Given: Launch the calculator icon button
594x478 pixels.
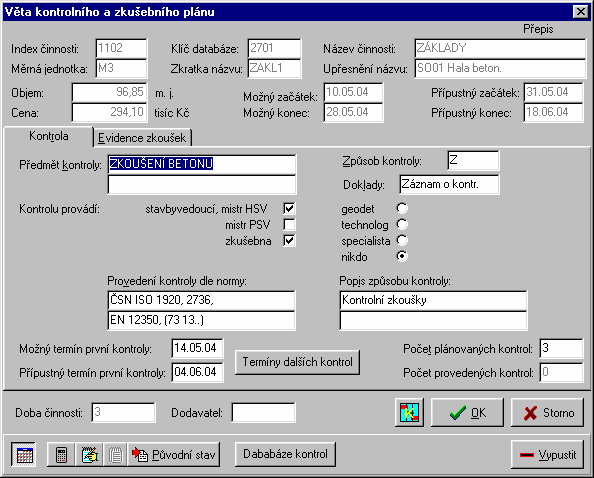Looking at the screenshot, I should pos(61,454).
